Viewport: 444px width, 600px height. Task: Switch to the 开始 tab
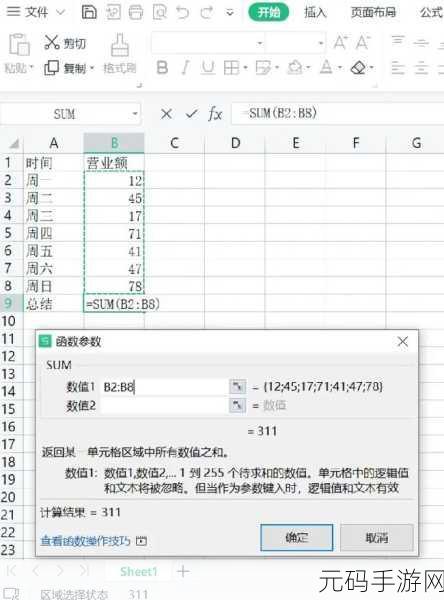268,12
